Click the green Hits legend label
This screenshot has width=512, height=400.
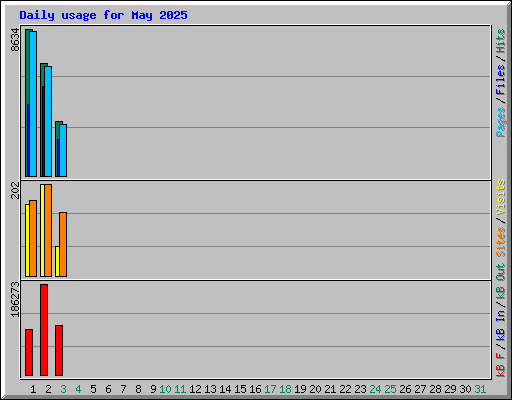501,41
